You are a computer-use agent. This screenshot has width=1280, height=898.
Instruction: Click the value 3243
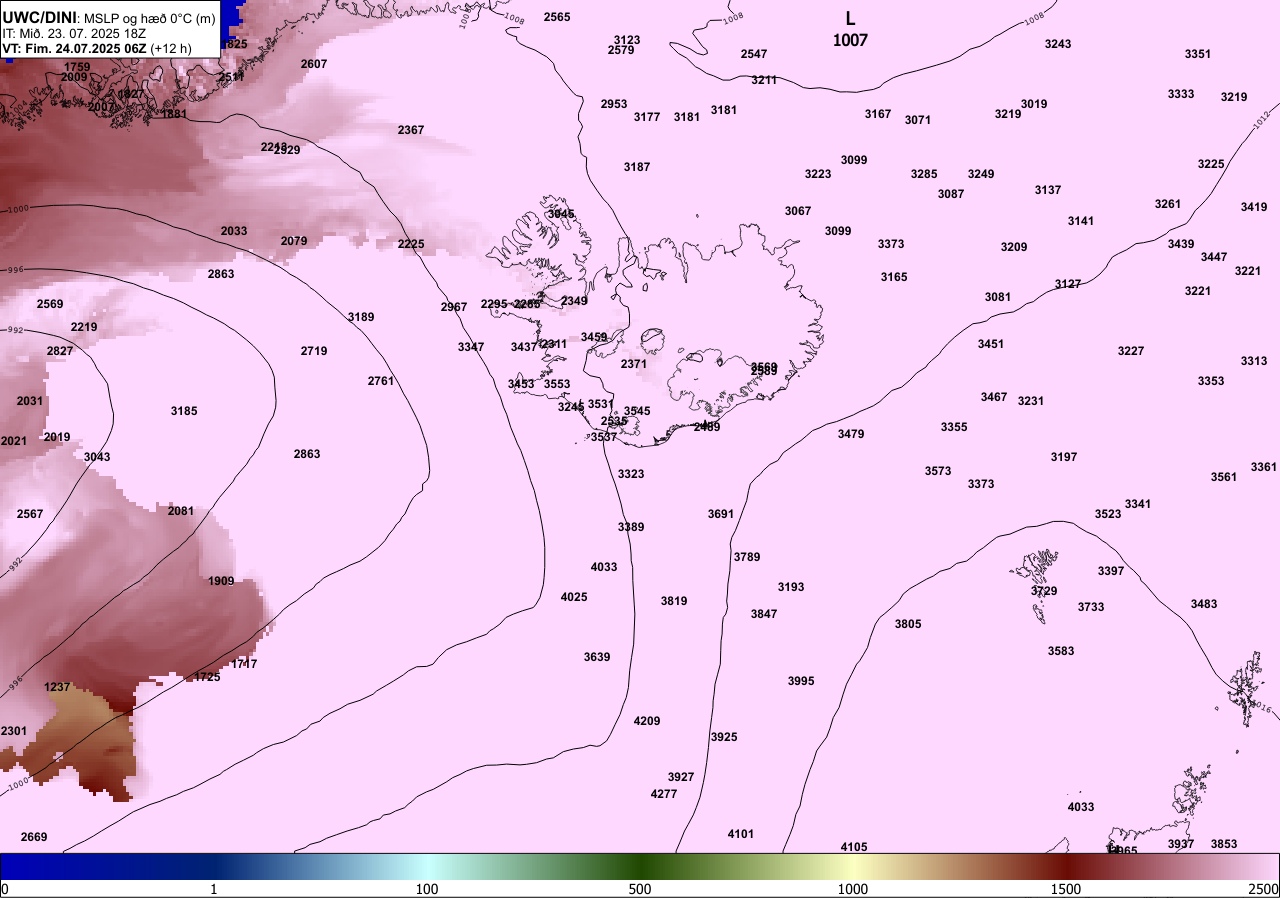1058,44
